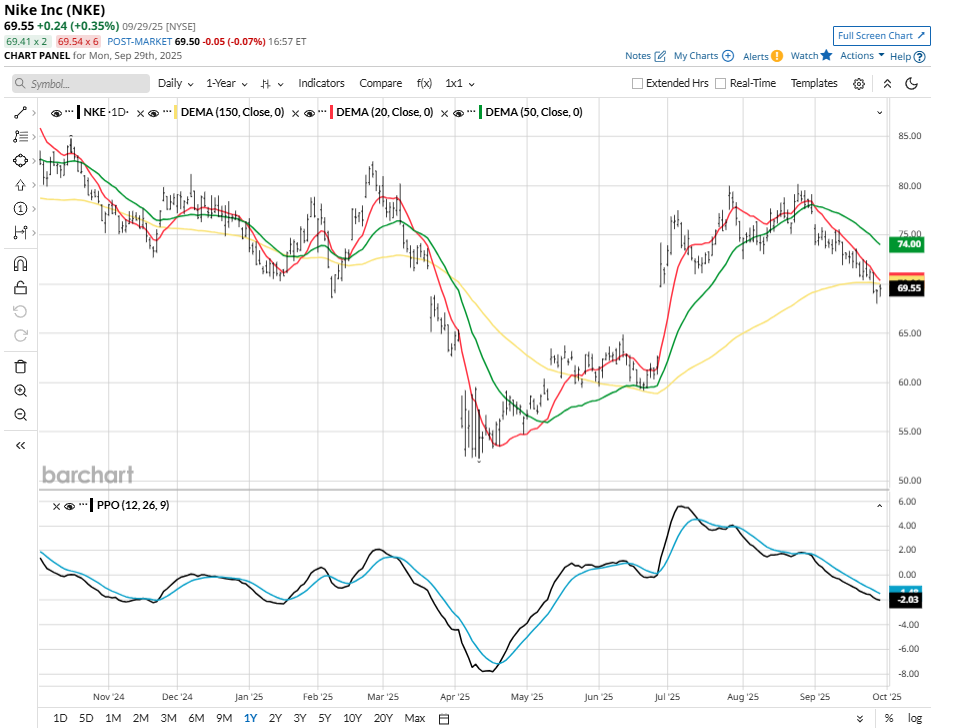Click the Symbol search field

(x=80, y=83)
